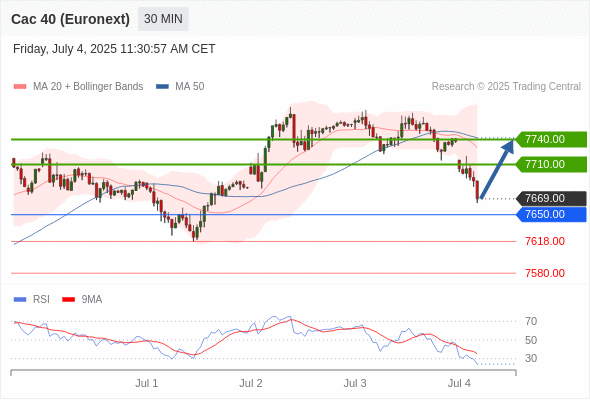Click the Cac 40 (Euronext) title
The height and width of the screenshot is (400, 590).
click(x=70, y=19)
